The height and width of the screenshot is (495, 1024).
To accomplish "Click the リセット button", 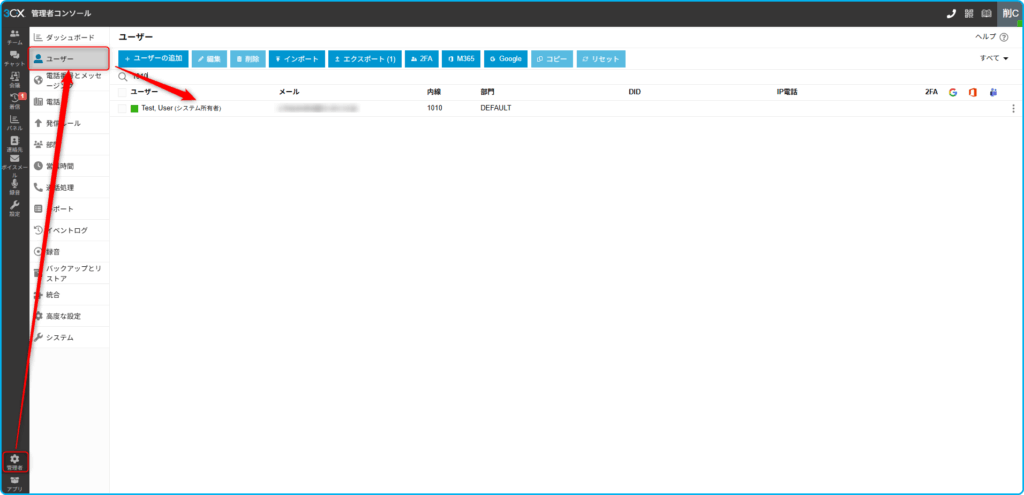I will coord(601,59).
